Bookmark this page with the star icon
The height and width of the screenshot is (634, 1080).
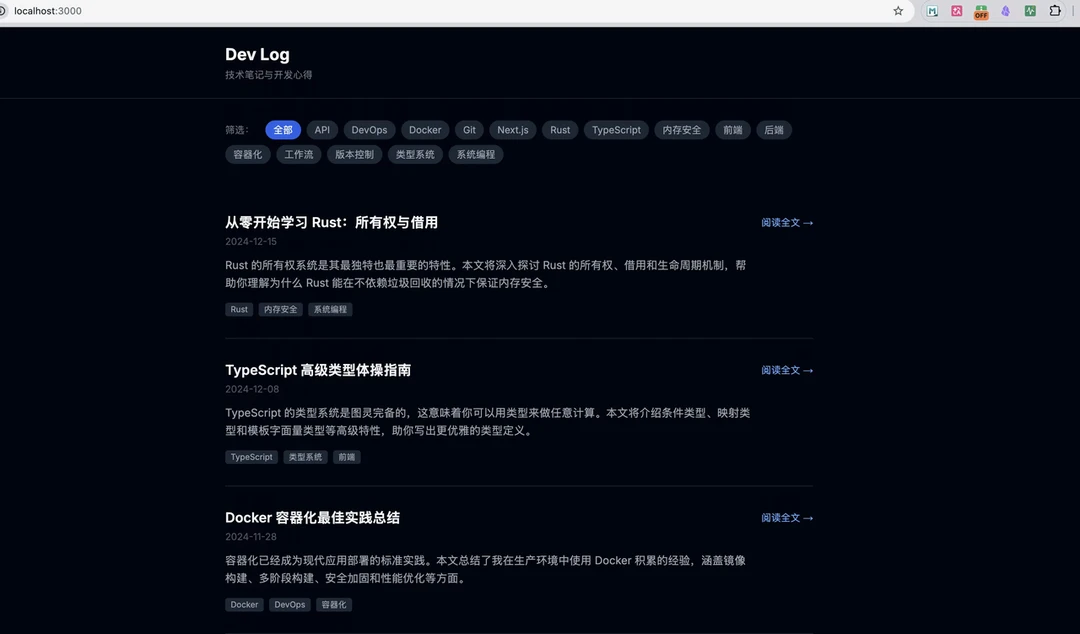tap(897, 11)
